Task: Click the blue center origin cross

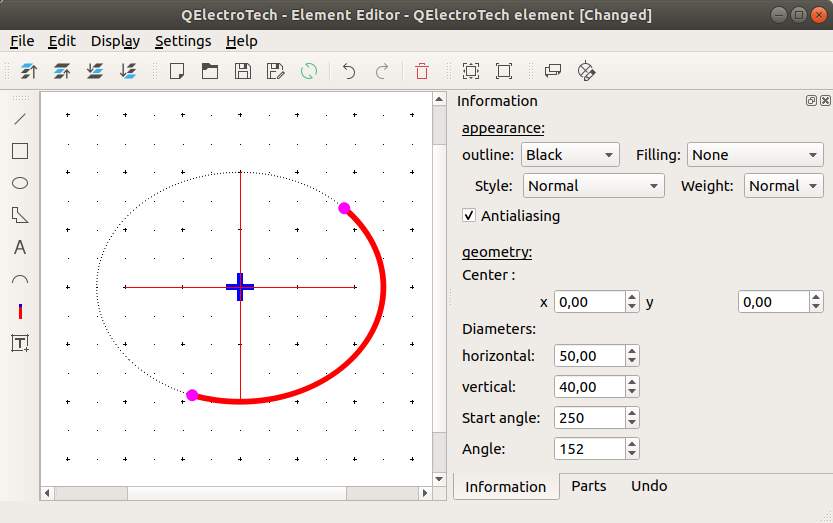Action: click(x=240, y=287)
